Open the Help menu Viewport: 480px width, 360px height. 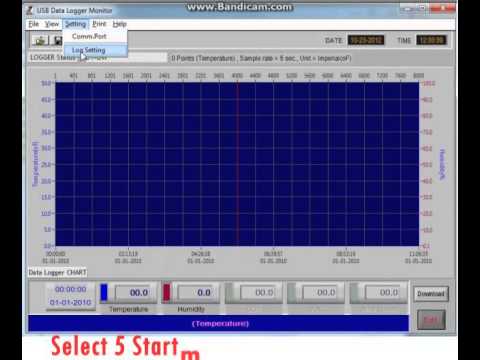pyautogui.click(x=119, y=24)
